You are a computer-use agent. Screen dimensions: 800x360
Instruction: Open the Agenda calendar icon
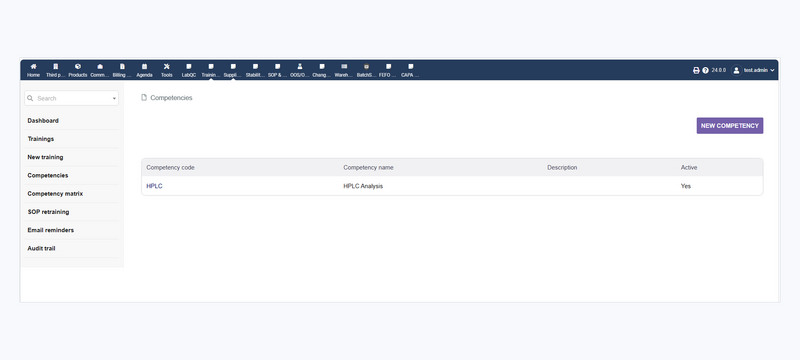click(x=144, y=66)
